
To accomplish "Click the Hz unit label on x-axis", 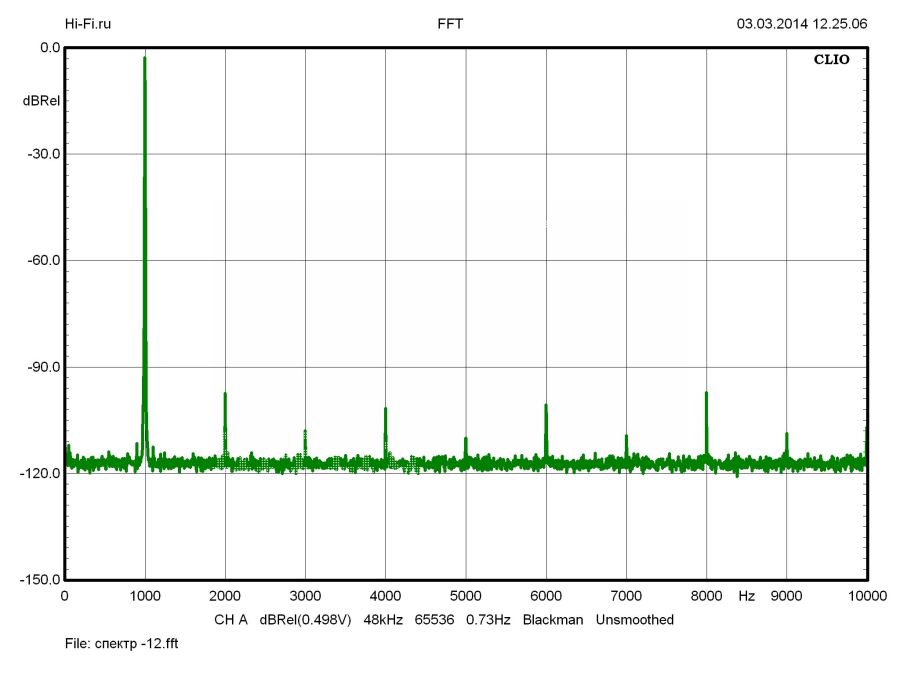I will [746, 596].
